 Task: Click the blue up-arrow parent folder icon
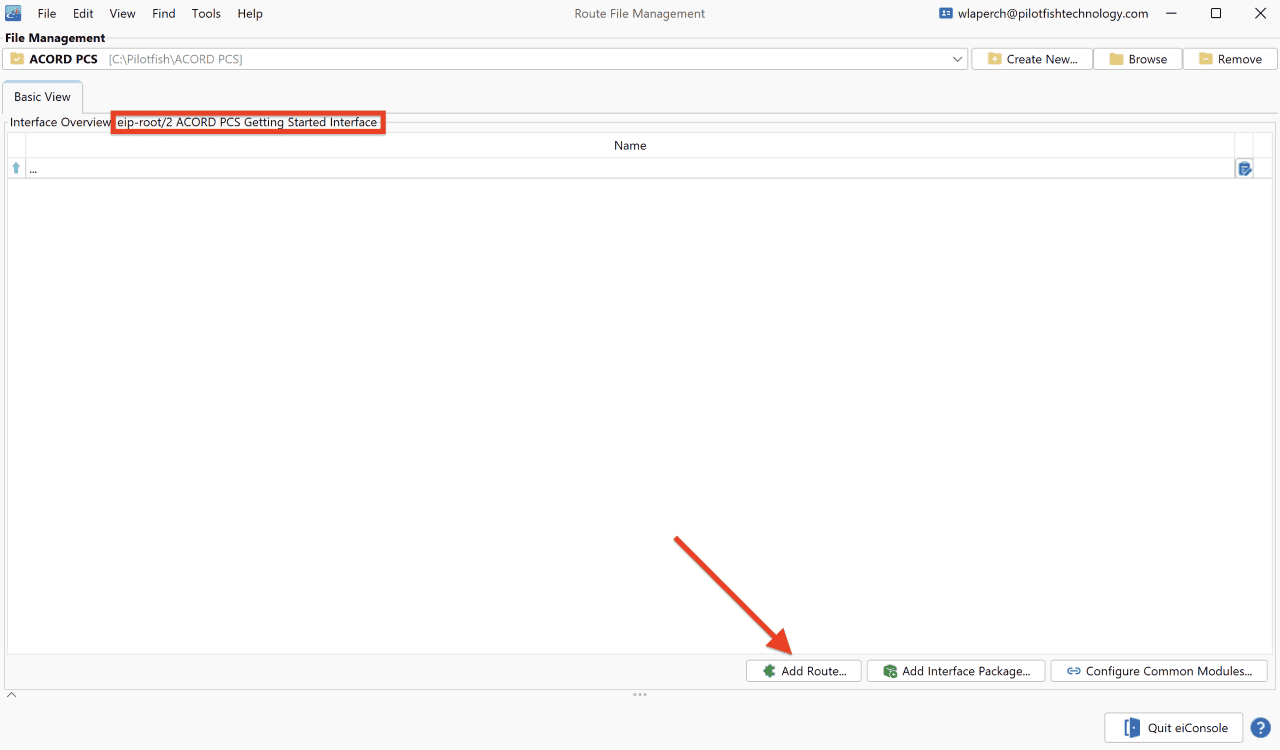(x=16, y=169)
